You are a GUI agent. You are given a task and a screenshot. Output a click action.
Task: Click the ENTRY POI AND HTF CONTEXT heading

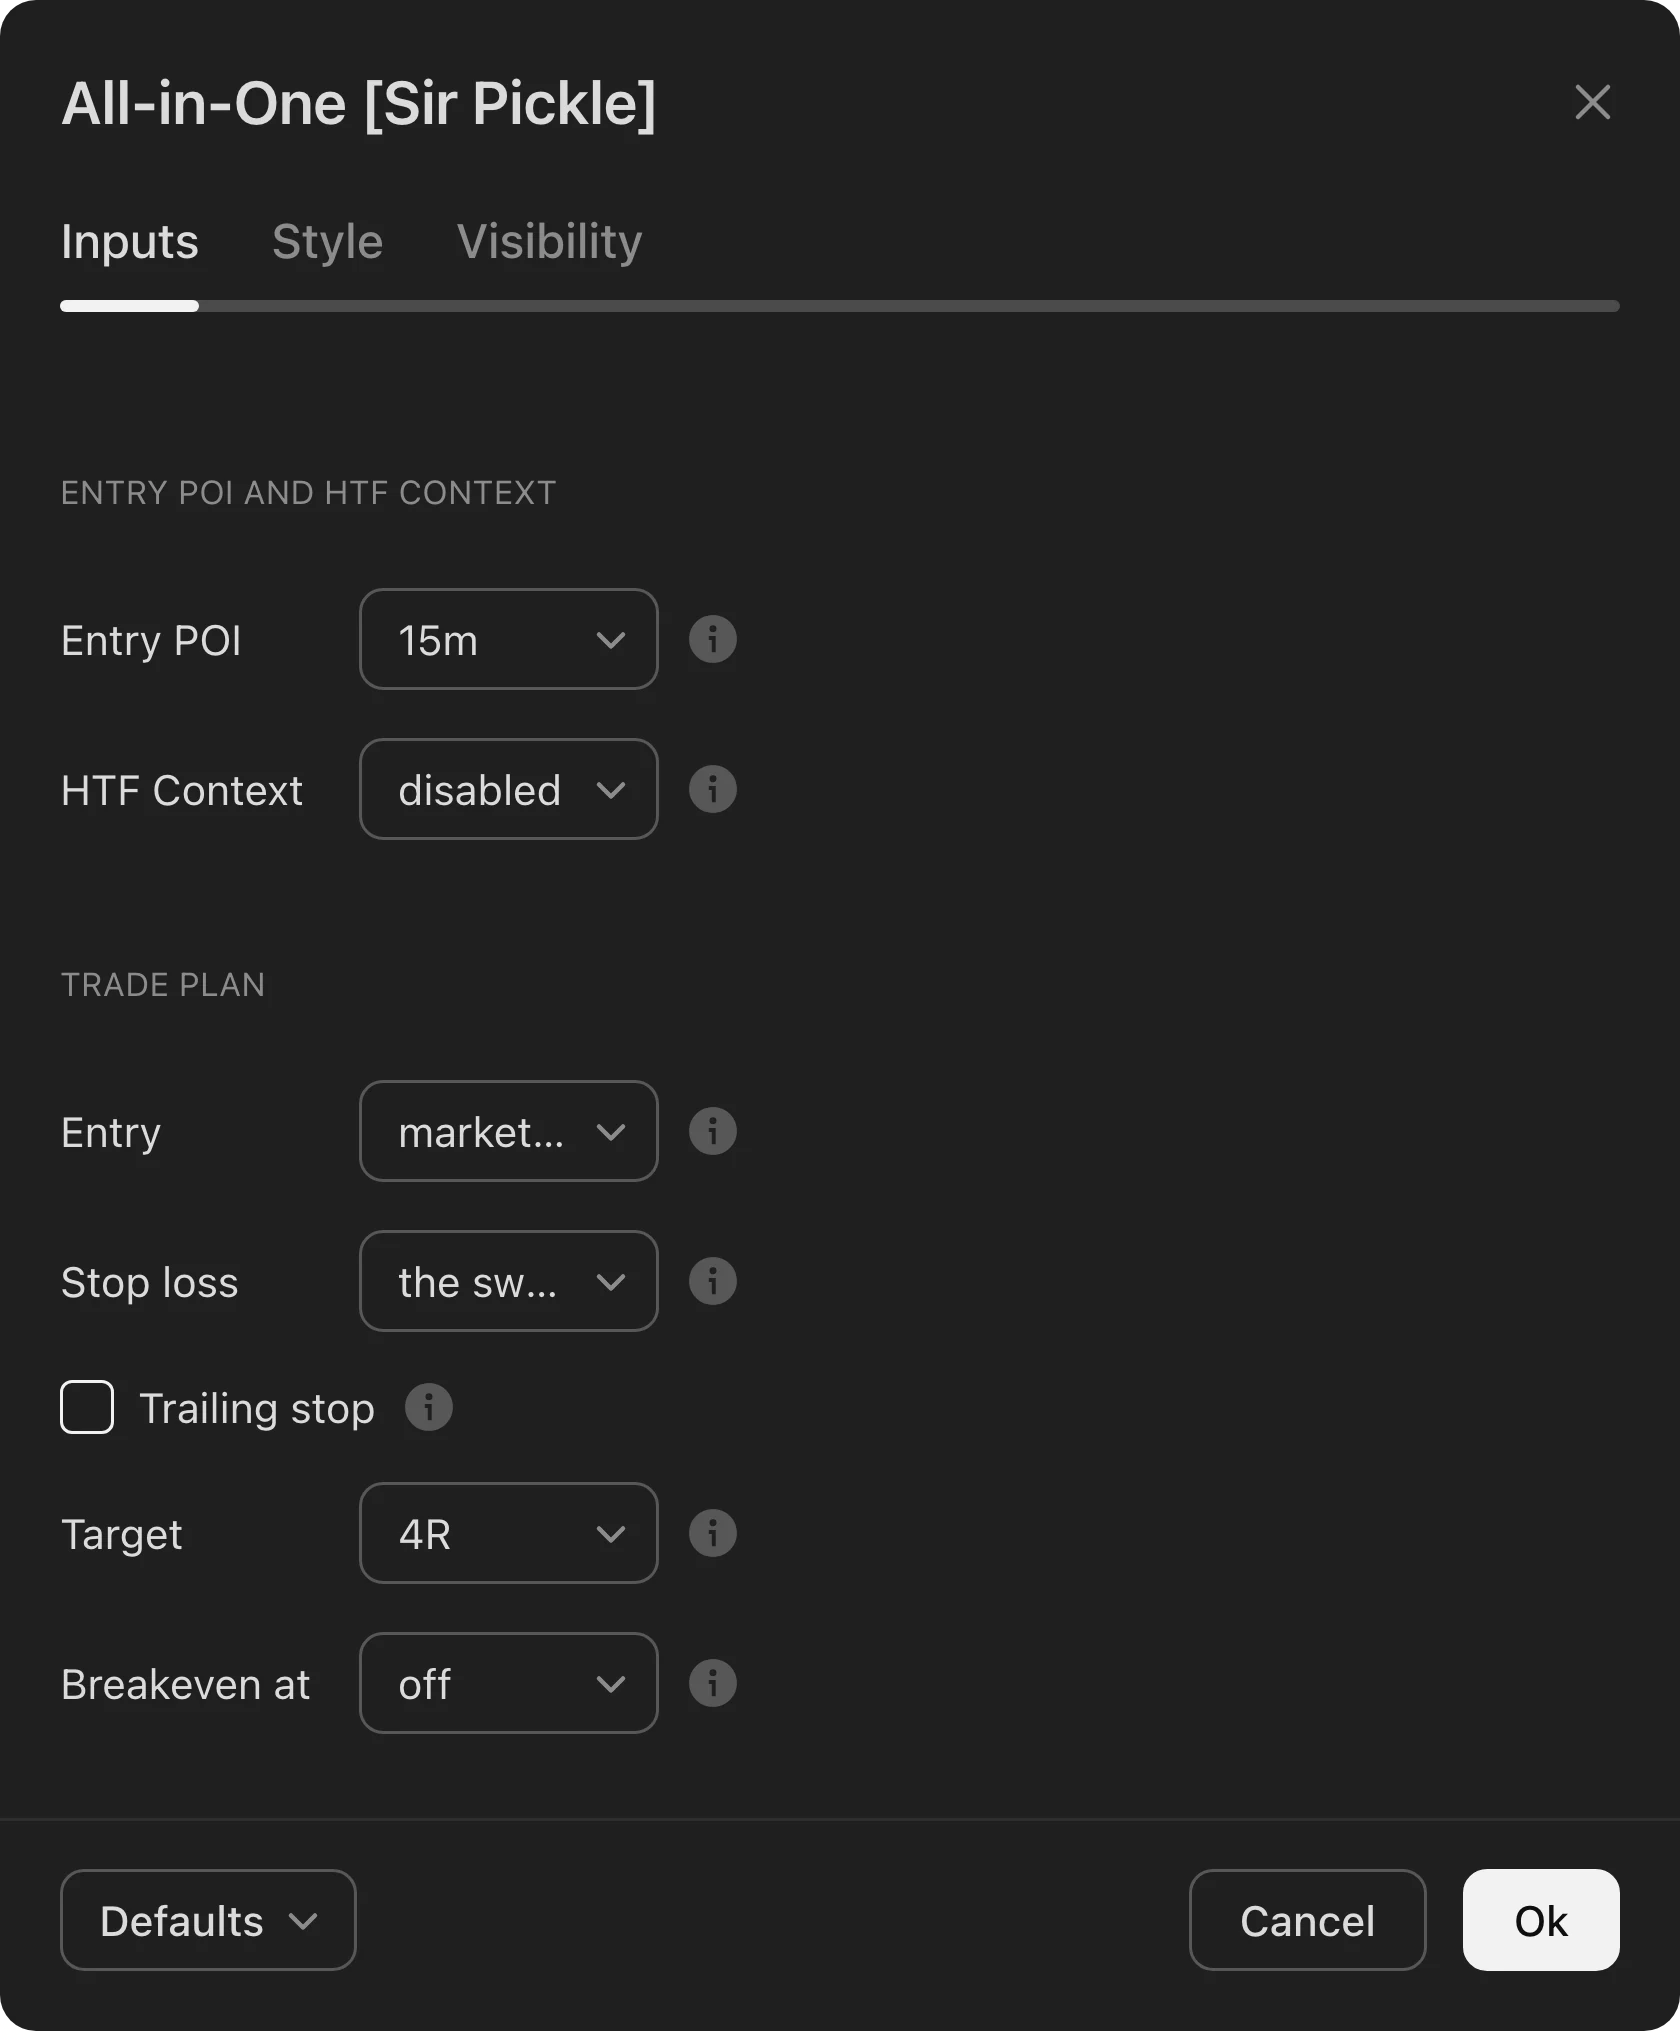[308, 493]
